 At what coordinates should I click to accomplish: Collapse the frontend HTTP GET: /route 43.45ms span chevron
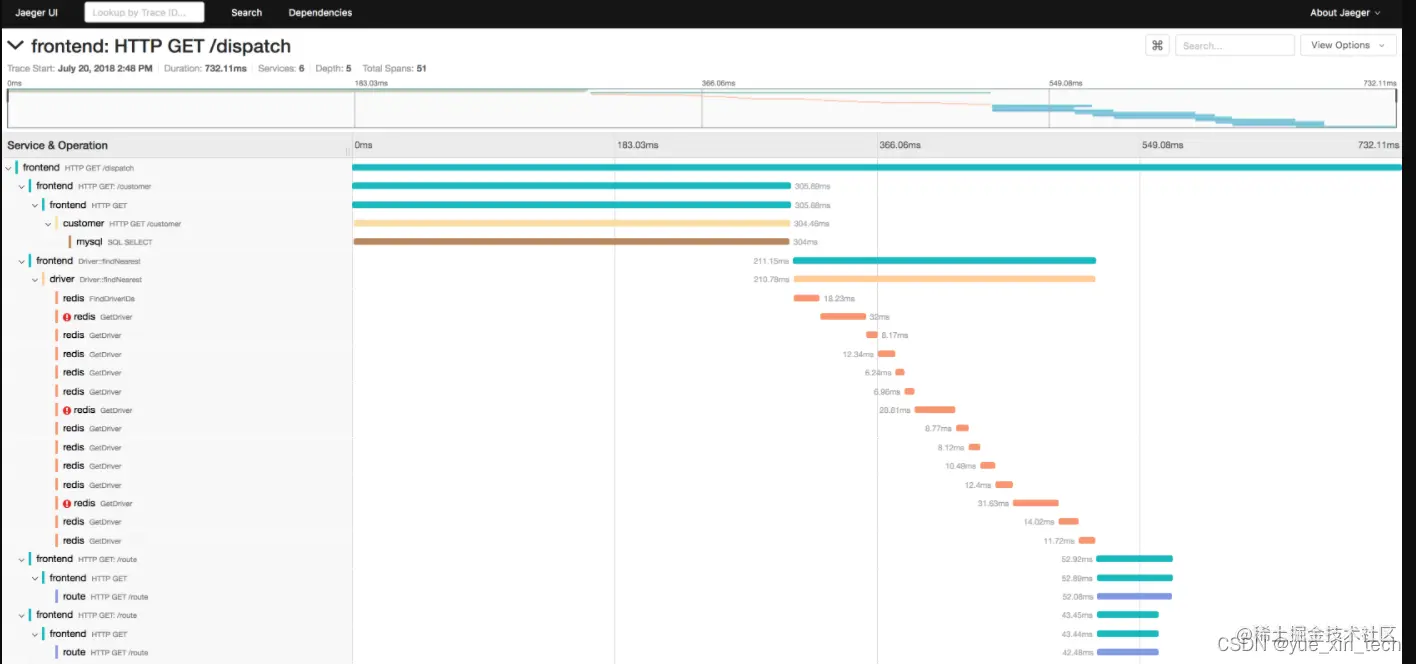[22, 615]
